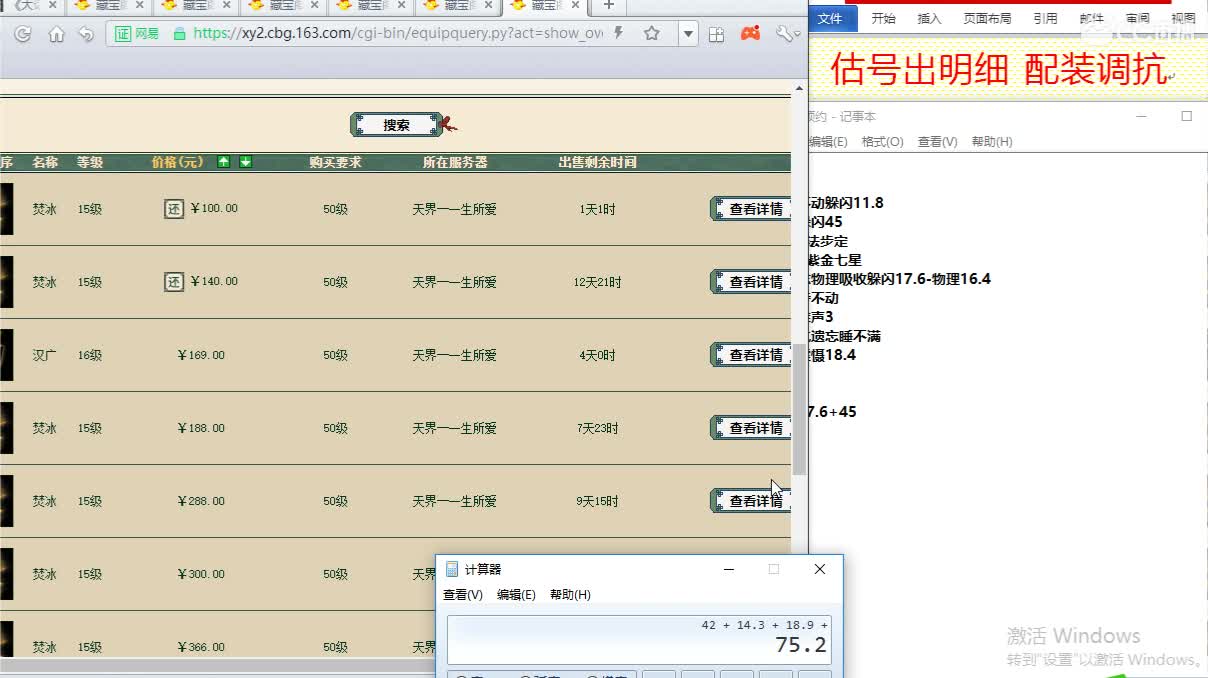The width and height of the screenshot is (1208, 678).
Task: Click the 所在服务器 column header
Action: [455, 162]
